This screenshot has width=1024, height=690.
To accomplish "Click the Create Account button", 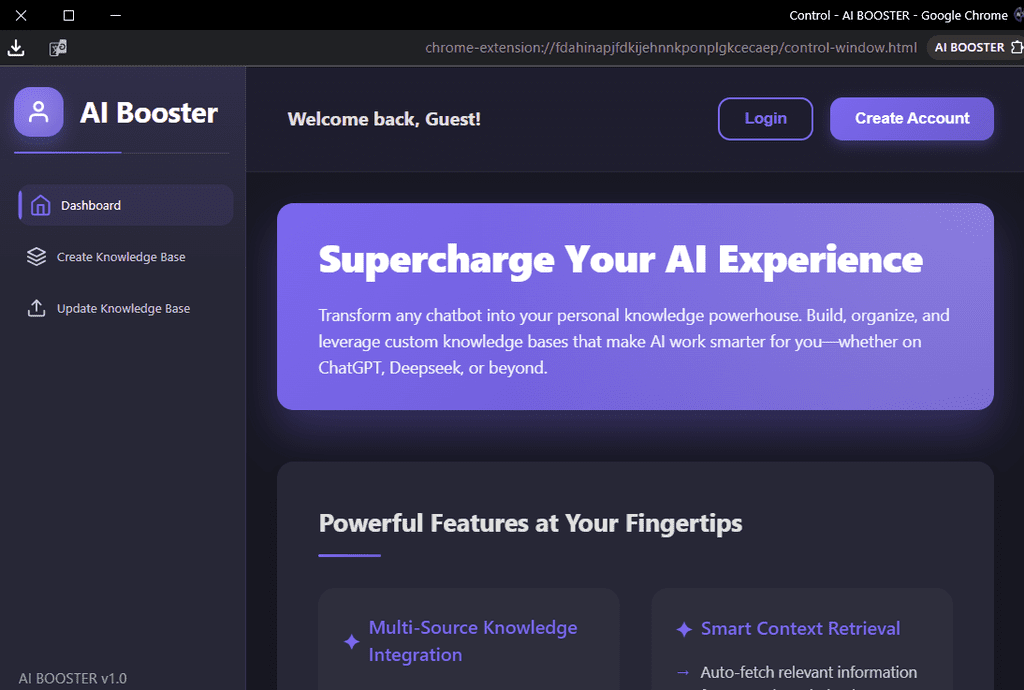I will tap(912, 119).
